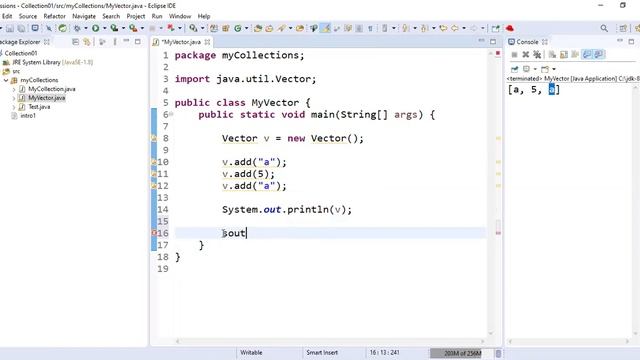The width and height of the screenshot is (640, 360).
Task: Click the Save All icon
Action: [21, 28]
